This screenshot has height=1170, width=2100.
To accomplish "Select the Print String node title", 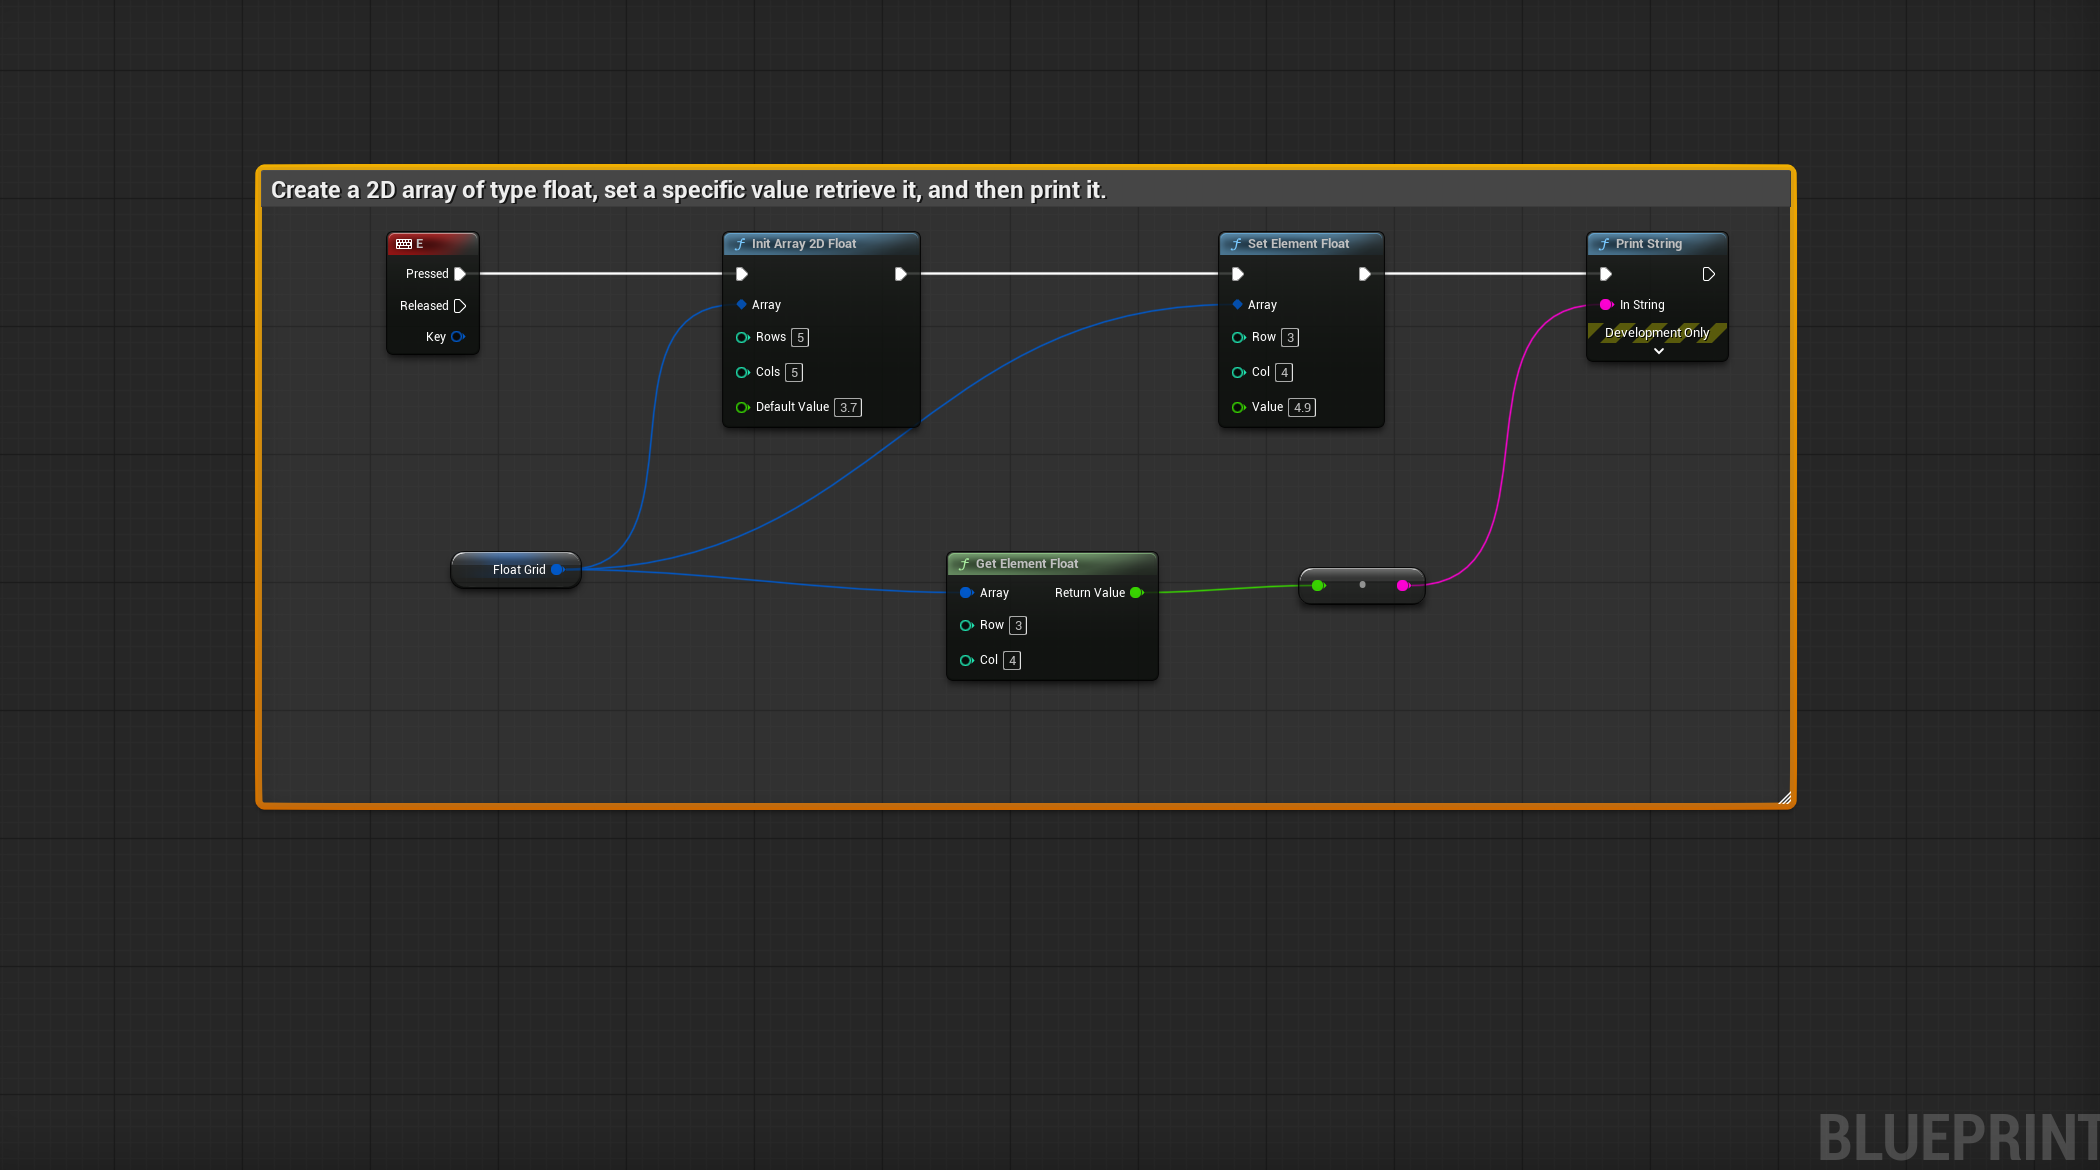I will 1649,244.
